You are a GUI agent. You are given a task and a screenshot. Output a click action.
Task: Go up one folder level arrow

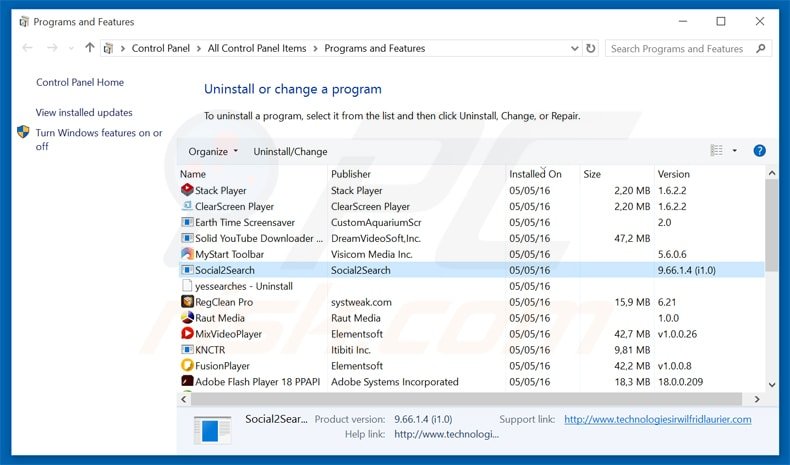point(90,48)
